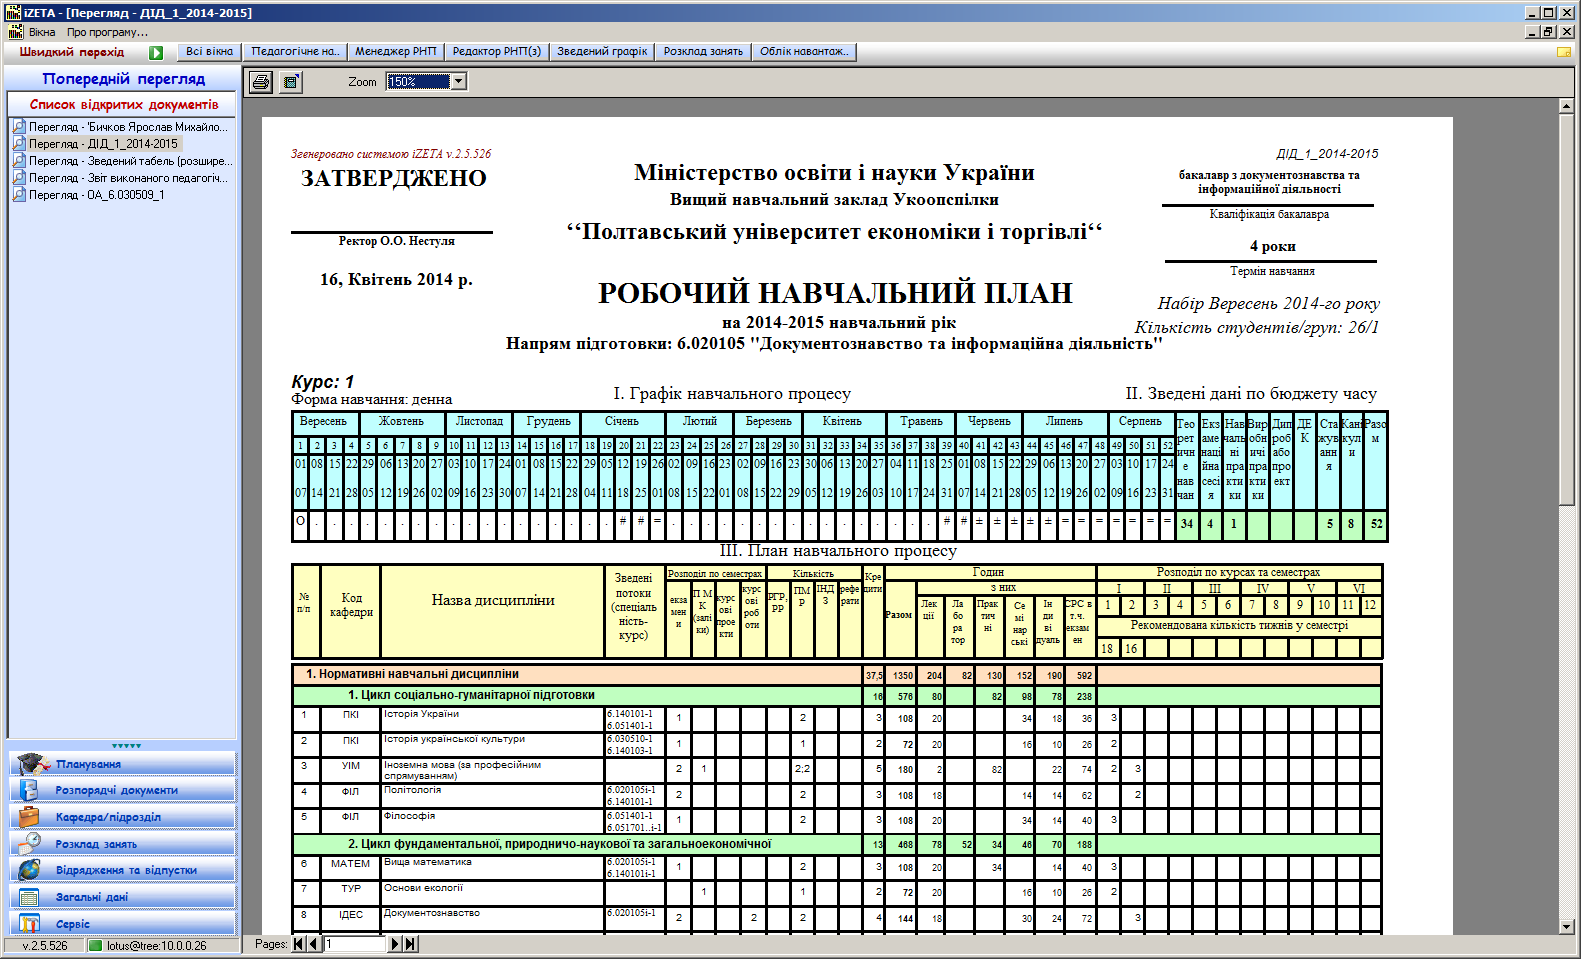1581x959 pixels.
Task: Switch to the Розклад занять tab
Action: coord(703,52)
